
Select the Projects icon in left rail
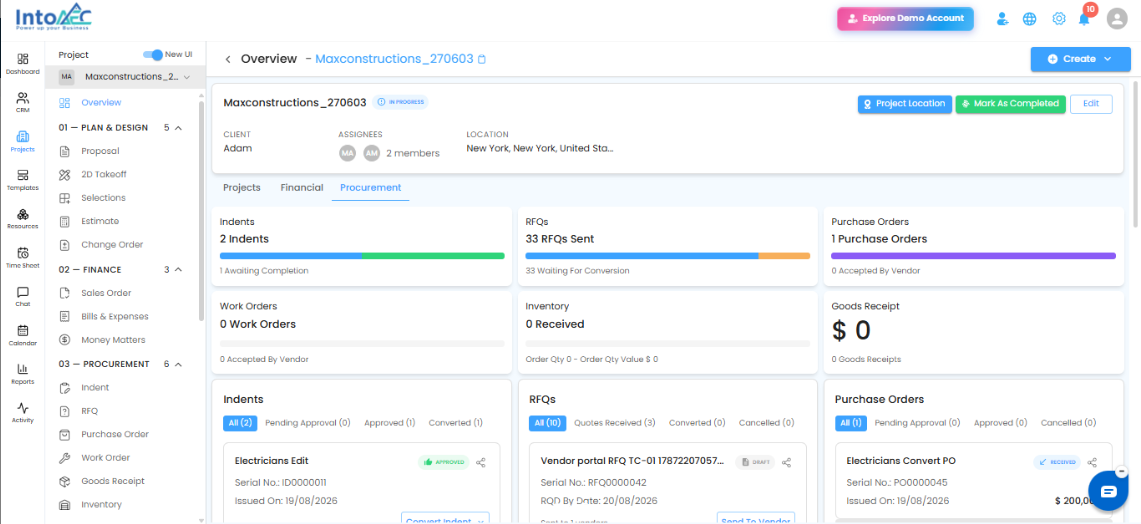click(23, 141)
